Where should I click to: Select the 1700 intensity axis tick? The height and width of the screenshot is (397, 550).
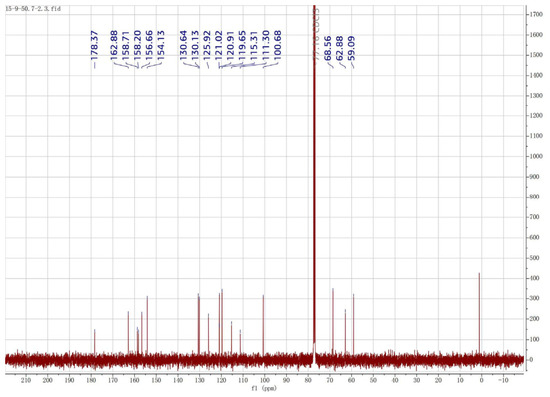tap(536, 14)
